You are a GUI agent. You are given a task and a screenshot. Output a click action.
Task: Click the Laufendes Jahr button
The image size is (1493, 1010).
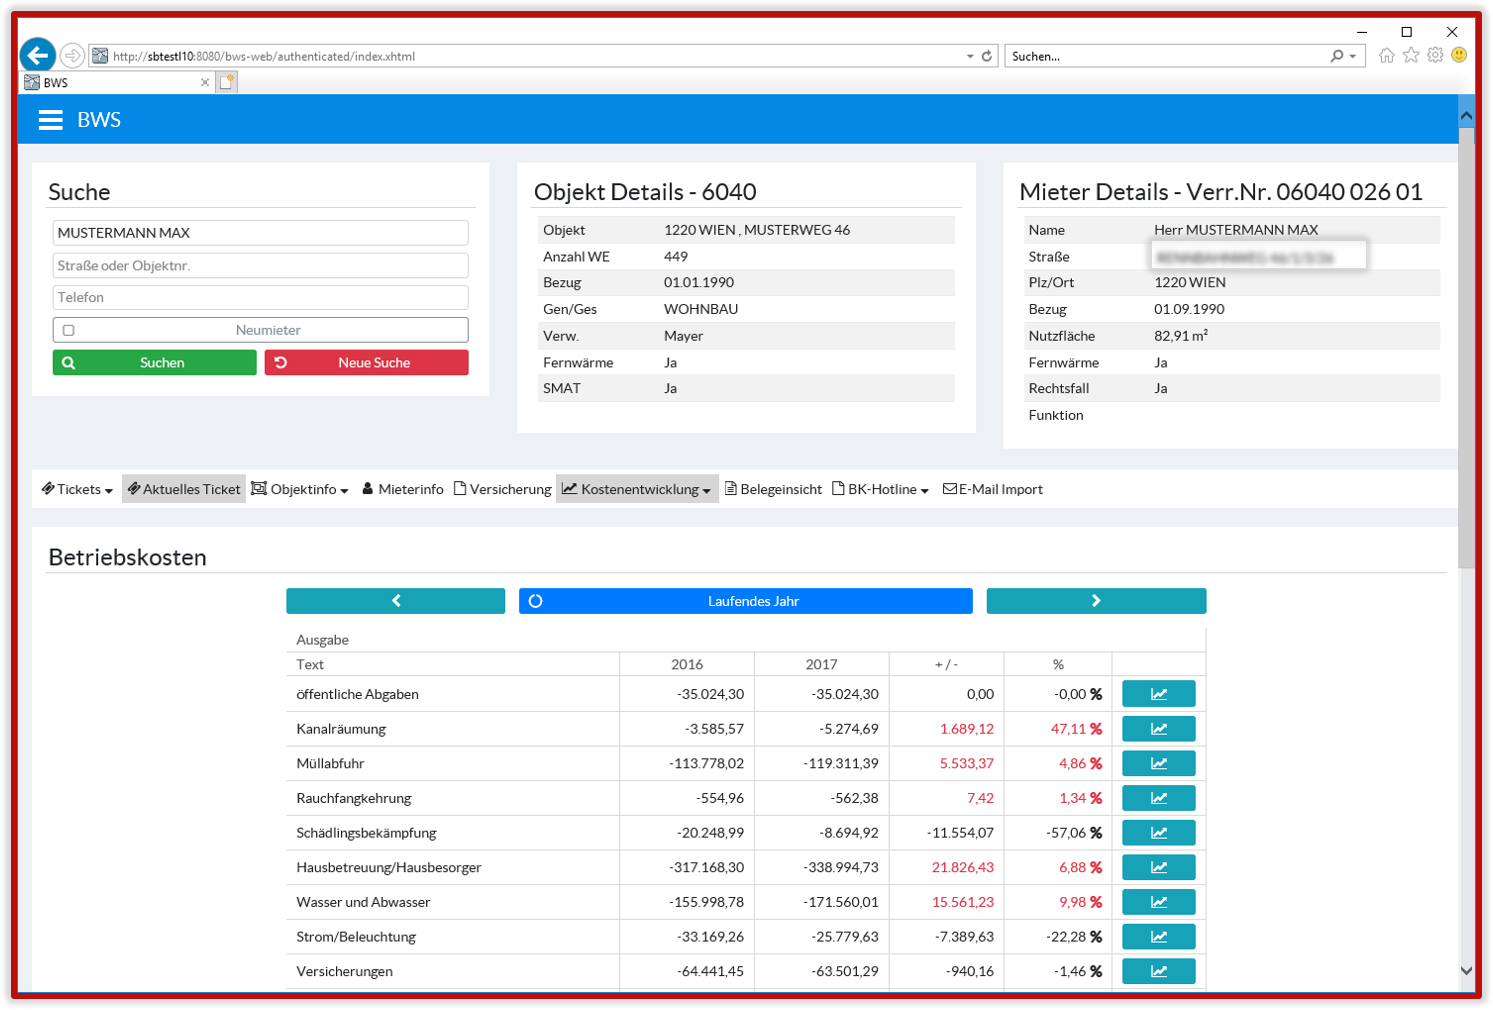tap(745, 601)
